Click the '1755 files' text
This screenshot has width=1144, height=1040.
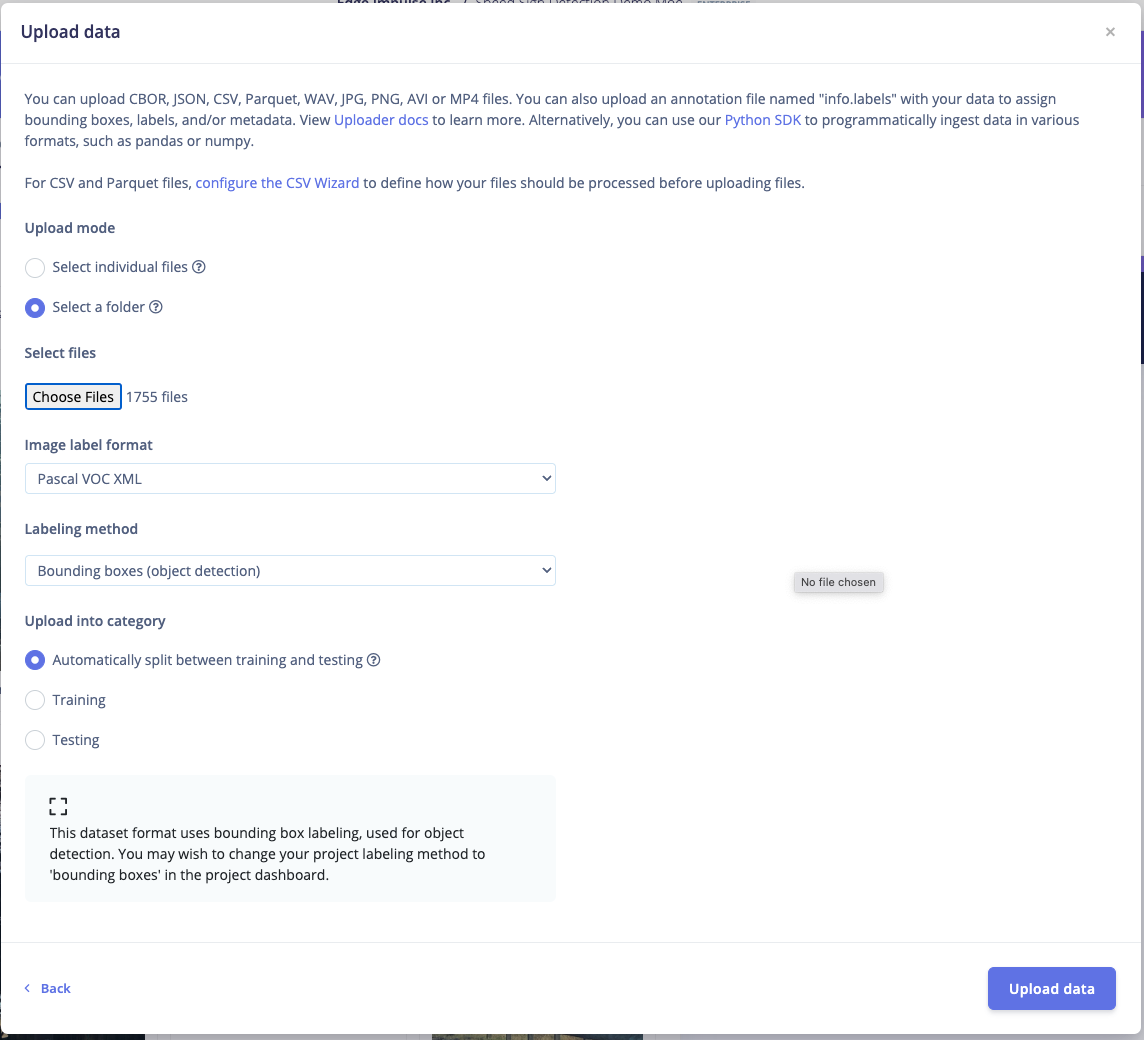(157, 397)
